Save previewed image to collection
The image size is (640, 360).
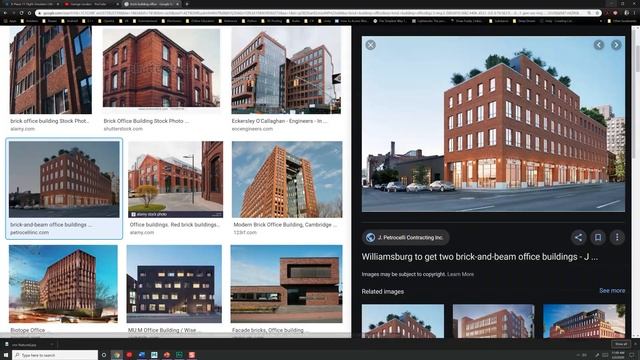(x=598, y=237)
